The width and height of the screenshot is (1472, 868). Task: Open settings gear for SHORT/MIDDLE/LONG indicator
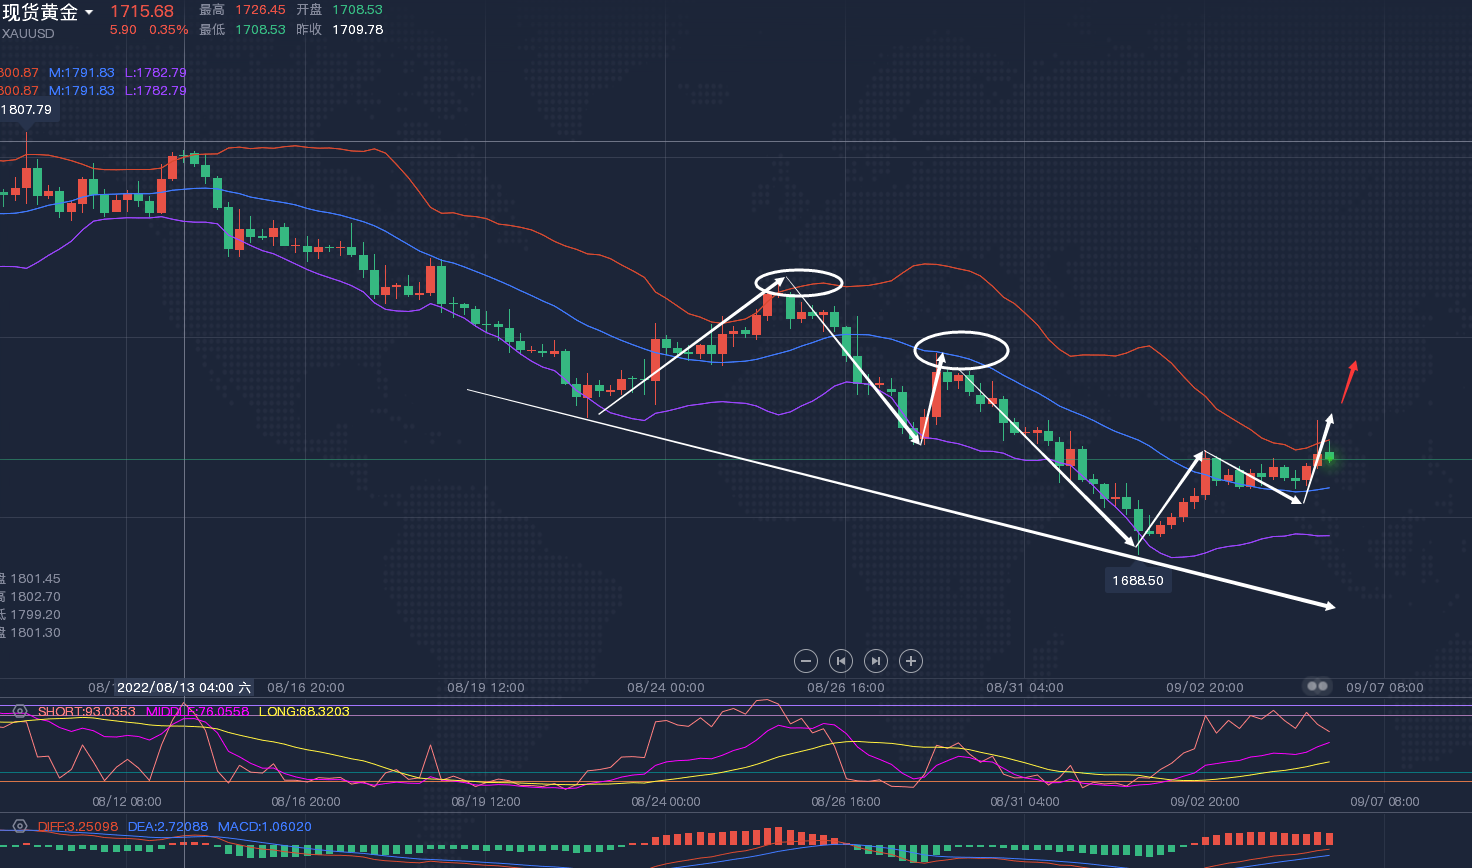pyautogui.click(x=19, y=712)
